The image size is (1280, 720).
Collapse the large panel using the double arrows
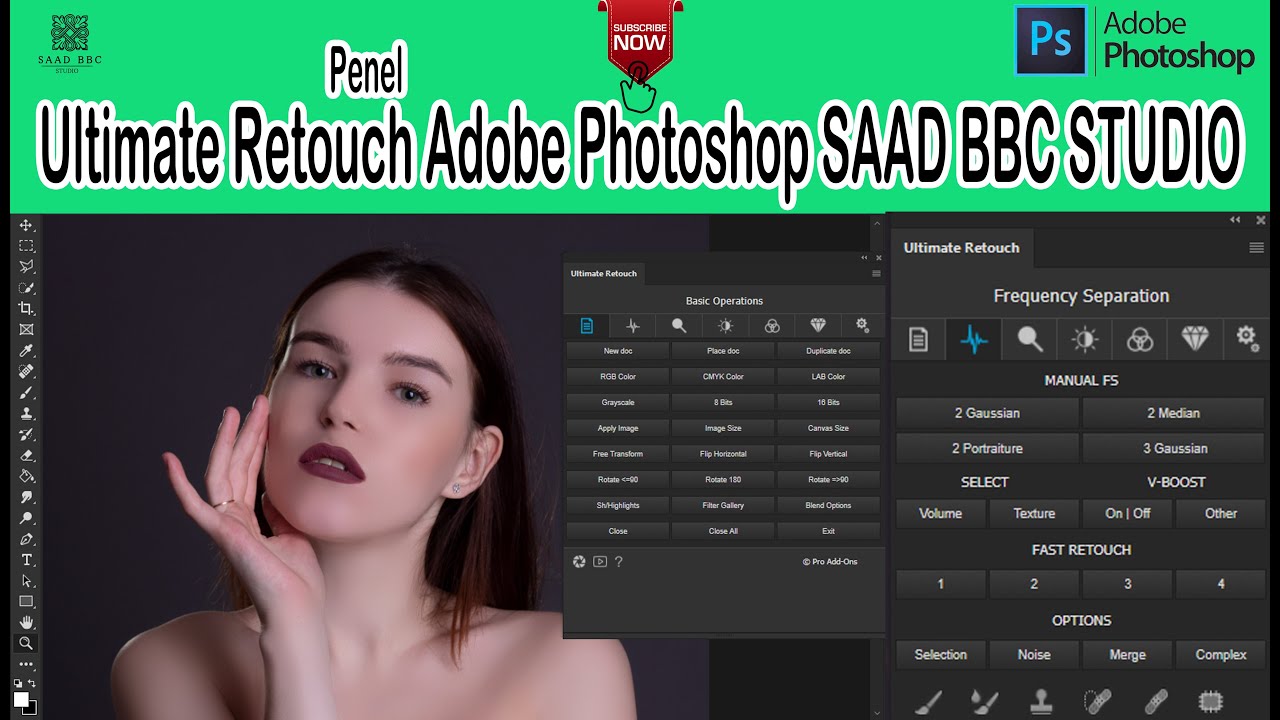point(1235,220)
